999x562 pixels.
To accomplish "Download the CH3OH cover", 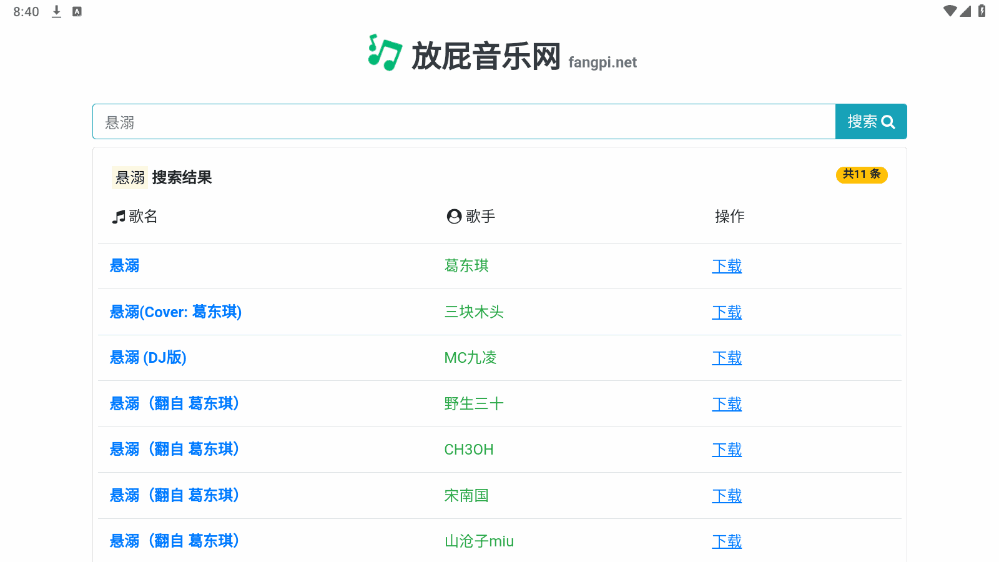I will [727, 450].
